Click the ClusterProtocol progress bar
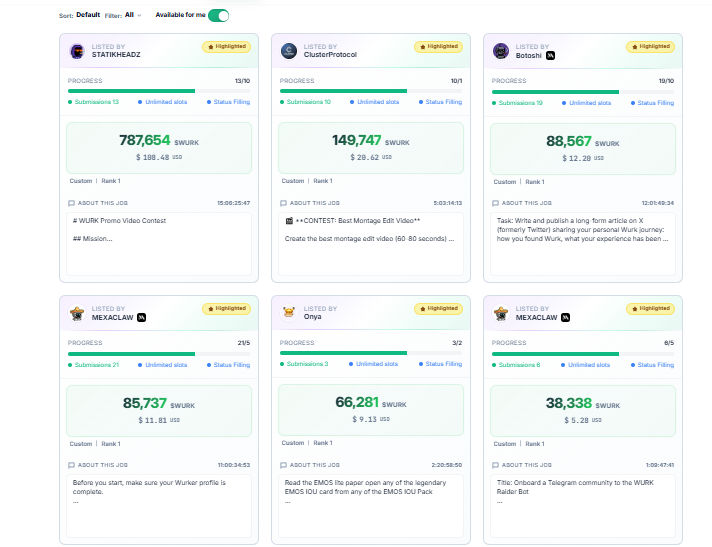 371,91
